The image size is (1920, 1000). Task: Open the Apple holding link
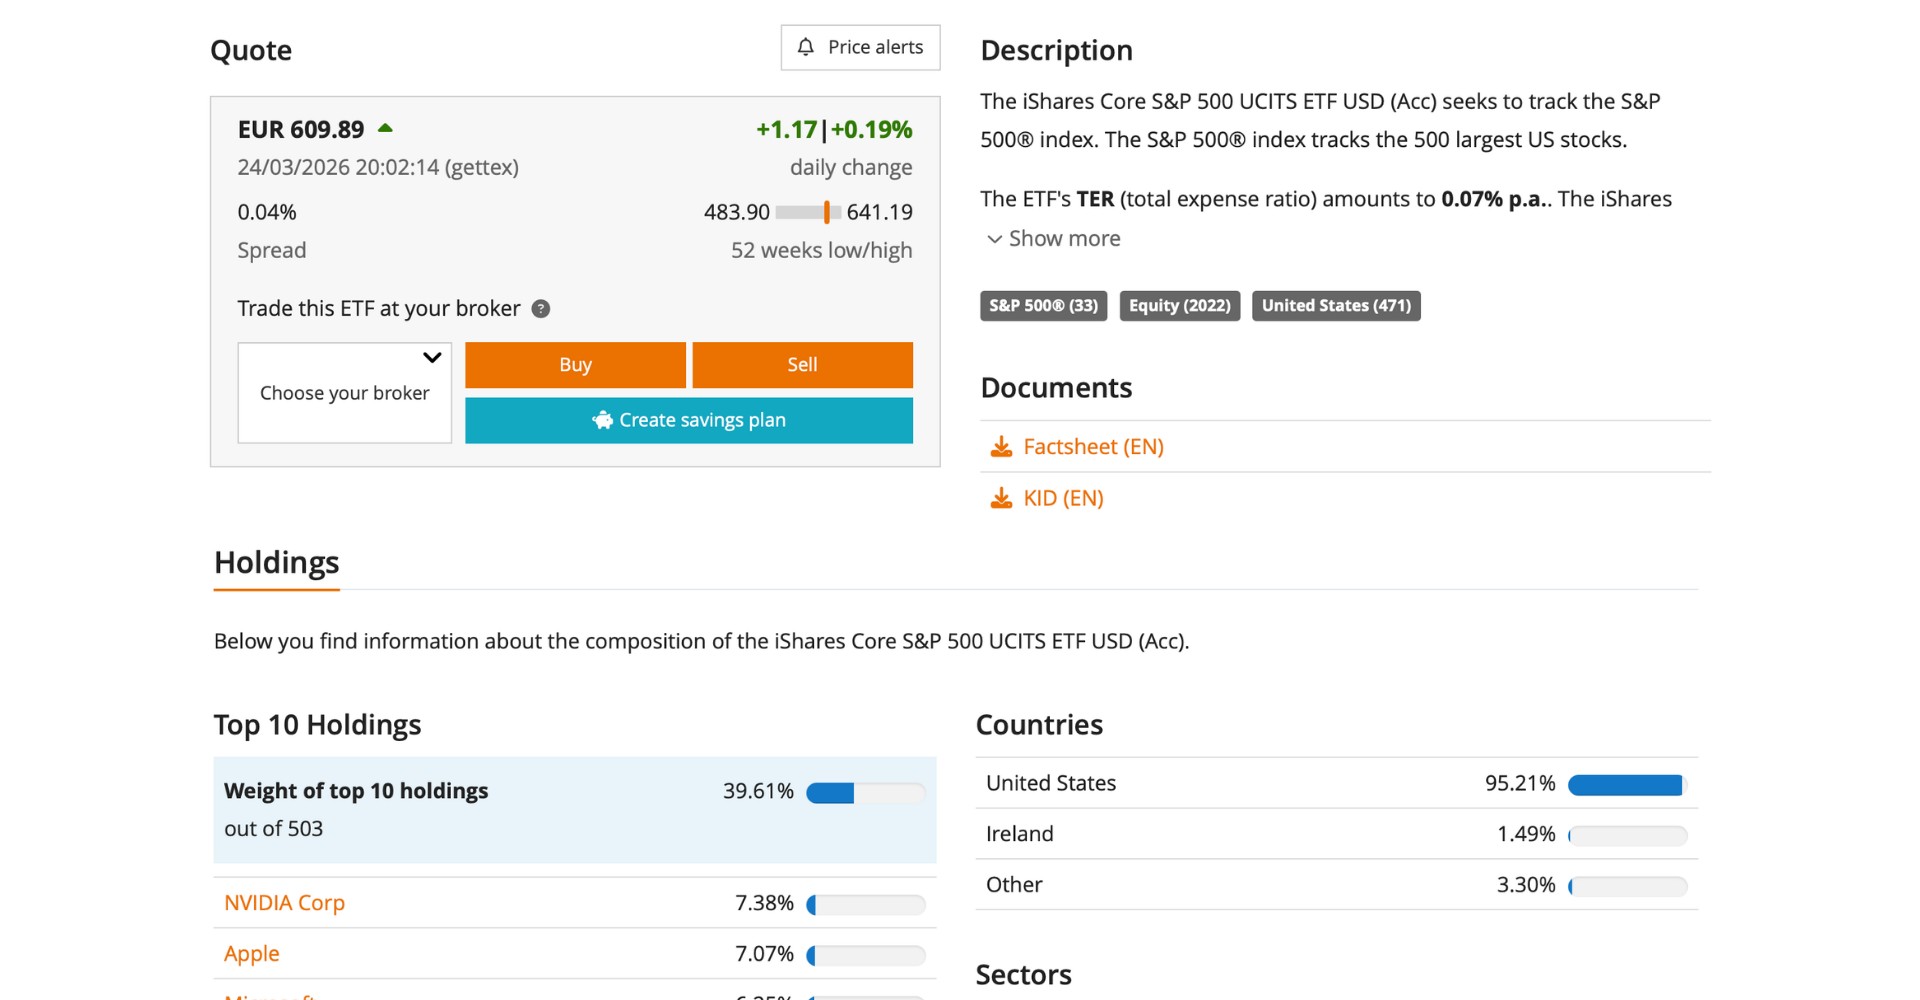point(252,954)
